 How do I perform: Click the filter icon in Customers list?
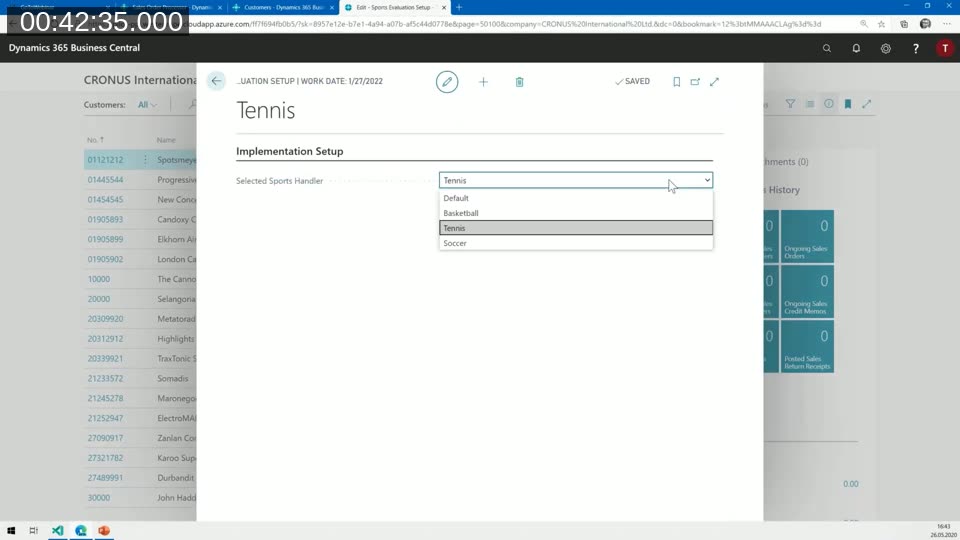(790, 104)
